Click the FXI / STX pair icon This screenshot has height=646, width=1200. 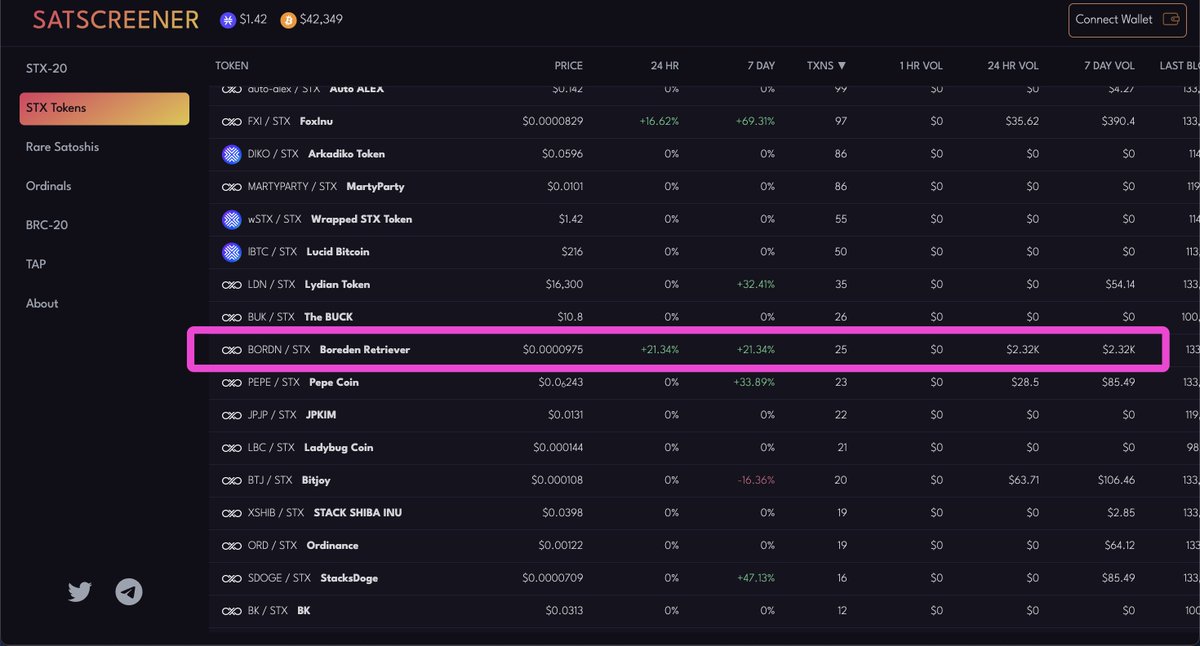pos(231,121)
